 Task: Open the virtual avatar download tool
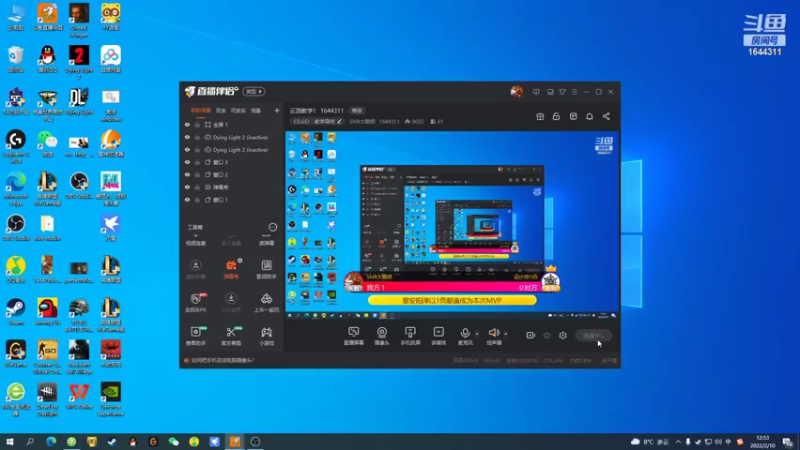(x=195, y=269)
